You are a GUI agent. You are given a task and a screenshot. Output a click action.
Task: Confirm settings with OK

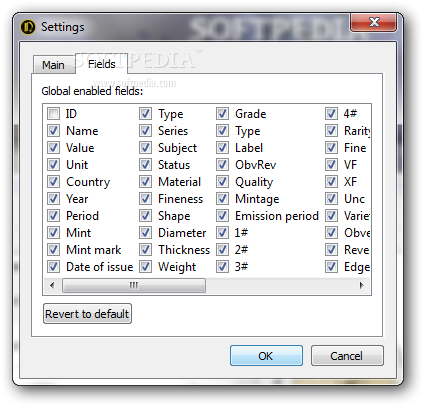(x=266, y=356)
